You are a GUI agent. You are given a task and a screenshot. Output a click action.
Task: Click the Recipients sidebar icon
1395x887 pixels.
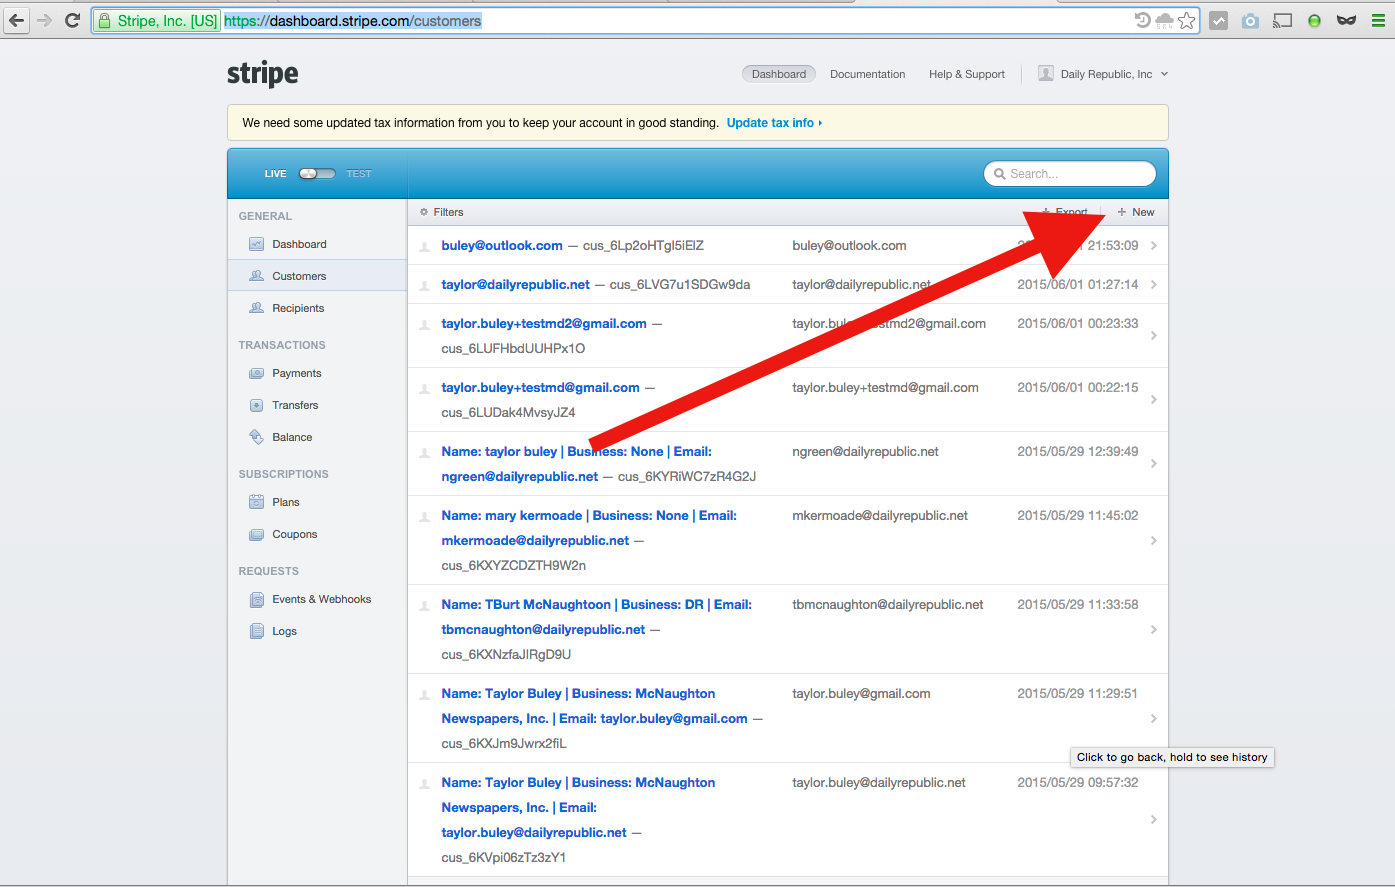coord(256,308)
